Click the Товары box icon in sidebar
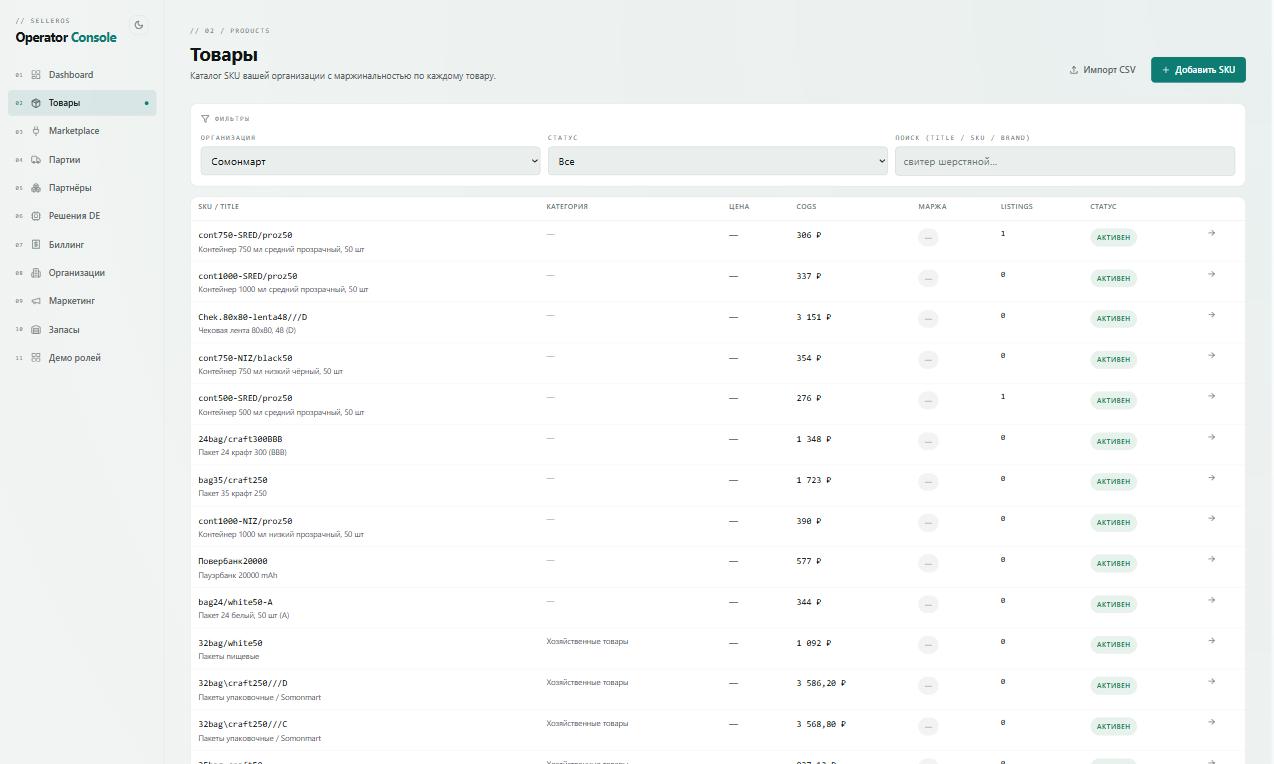This screenshot has width=1274, height=764. (x=36, y=103)
